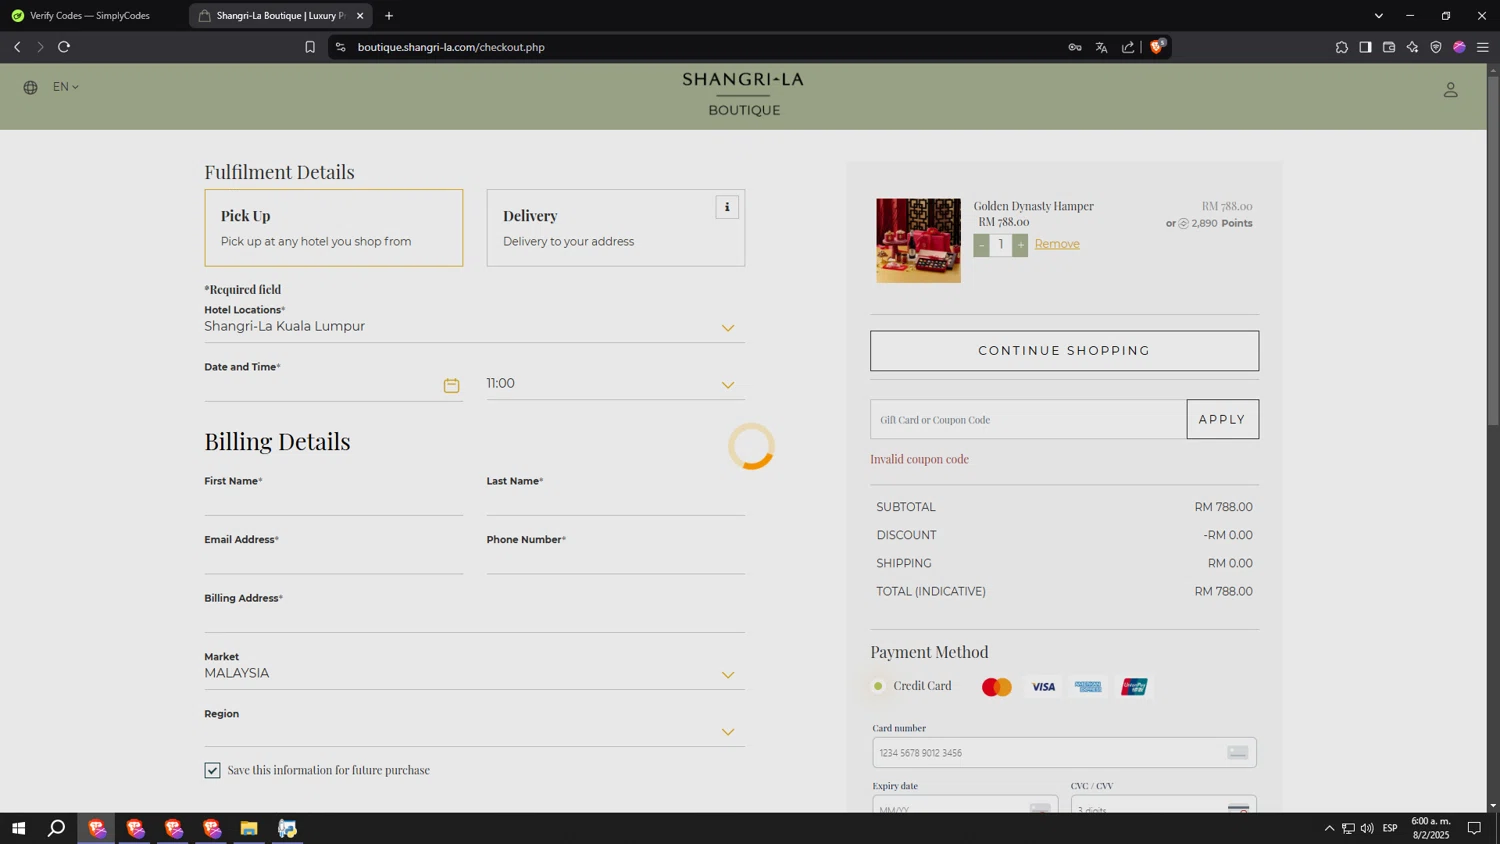The height and width of the screenshot is (844, 1500).
Task: Expand the Region dropdown
Action: pos(474,732)
